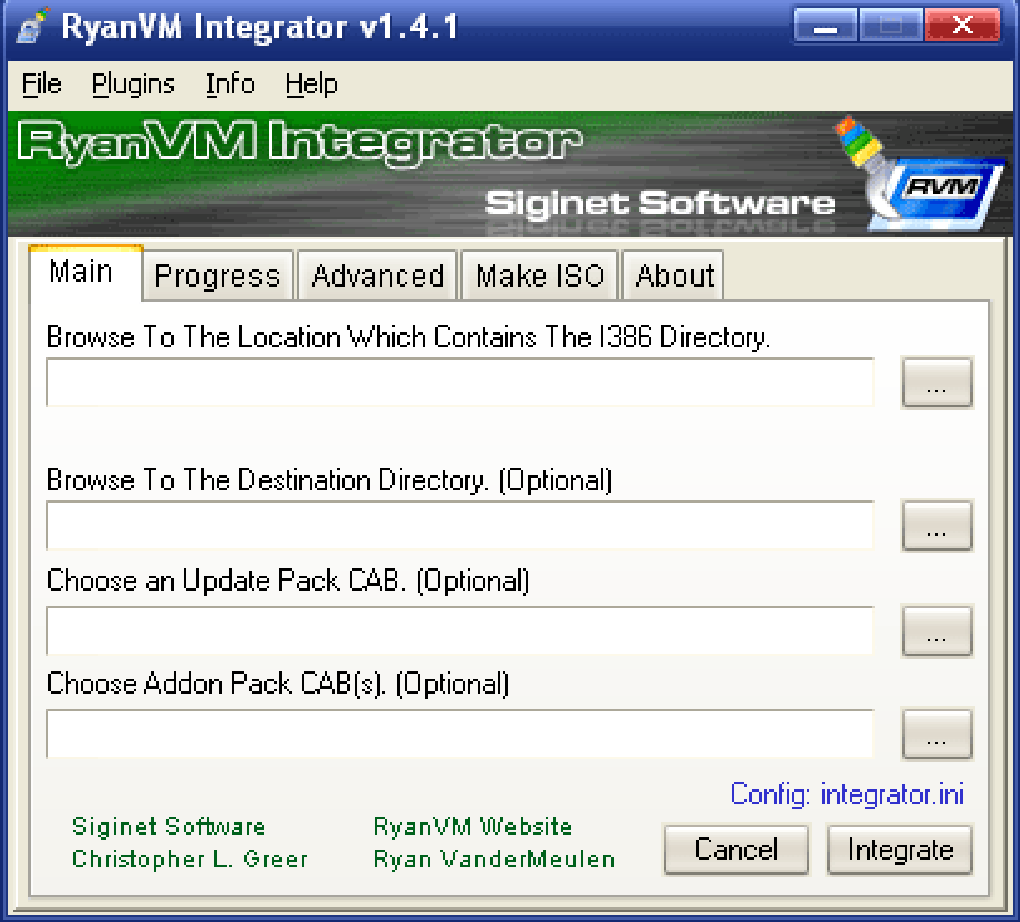Click the I386 location input field
Image resolution: width=1020 pixels, height=922 pixels.
pos(459,383)
